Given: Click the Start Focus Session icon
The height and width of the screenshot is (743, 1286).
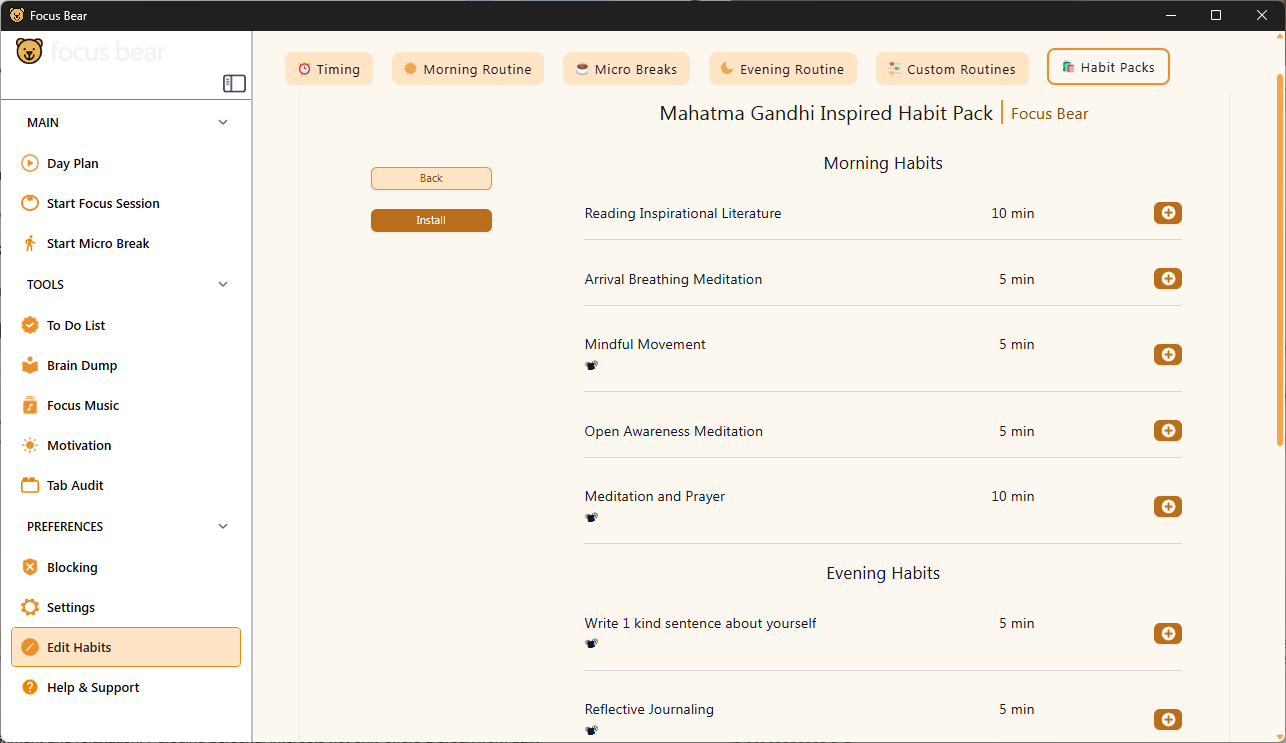Looking at the screenshot, I should point(30,203).
